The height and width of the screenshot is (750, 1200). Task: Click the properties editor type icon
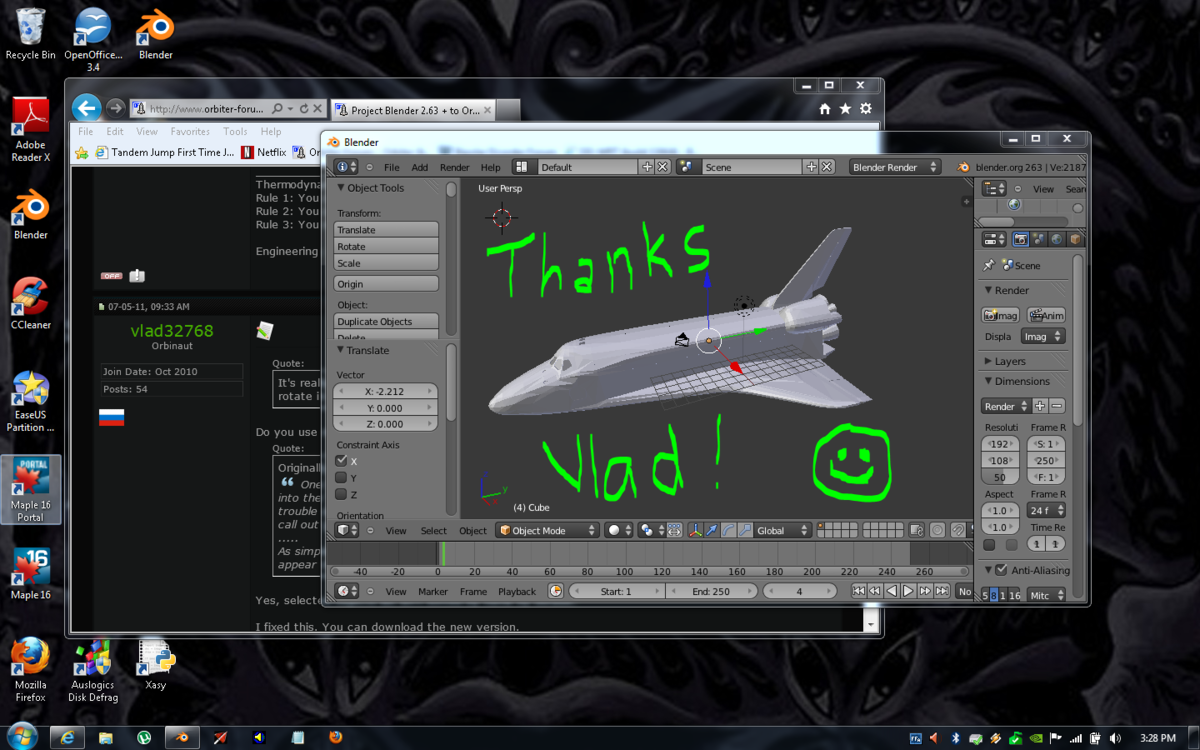tap(995, 240)
